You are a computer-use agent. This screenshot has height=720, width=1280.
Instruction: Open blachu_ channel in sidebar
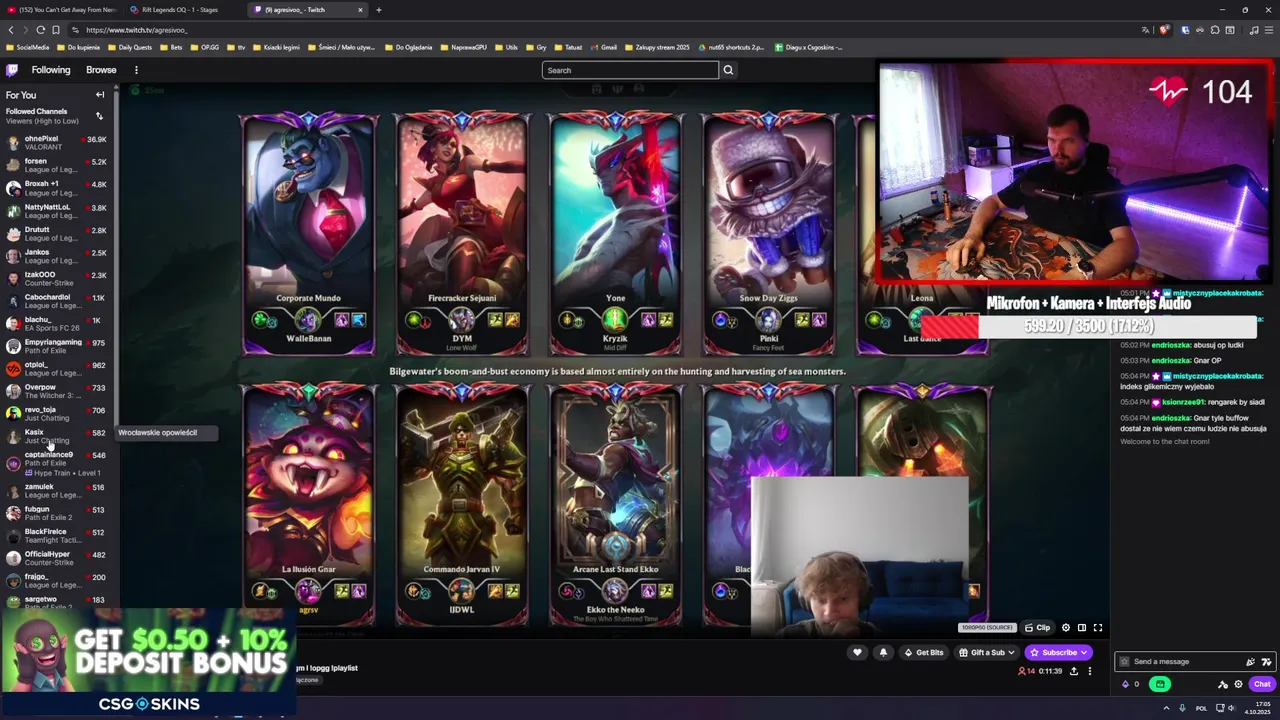56,324
